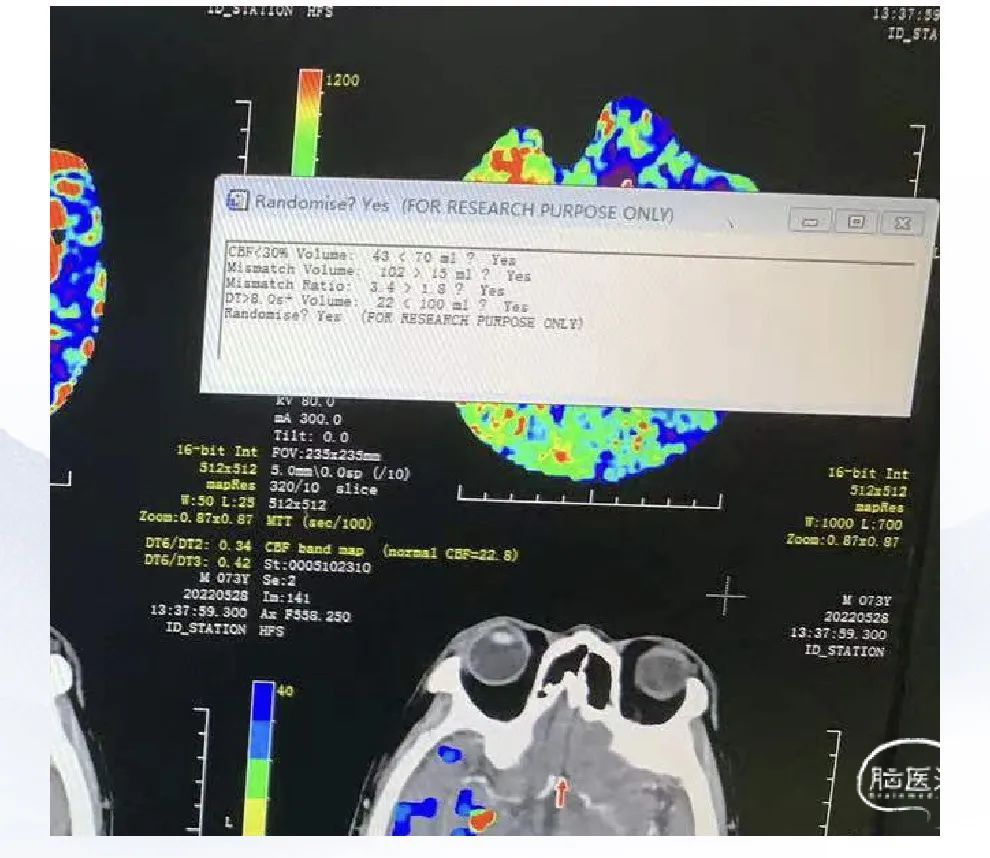Screen dimensions: 990x858
Task: Click the 'W:1000 L:700' window level text
Action: click(852, 523)
